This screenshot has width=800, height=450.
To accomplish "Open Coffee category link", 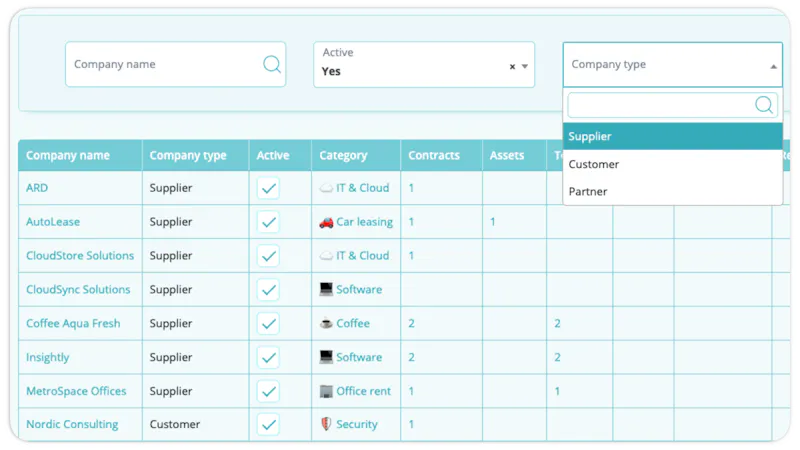I will coord(353,323).
